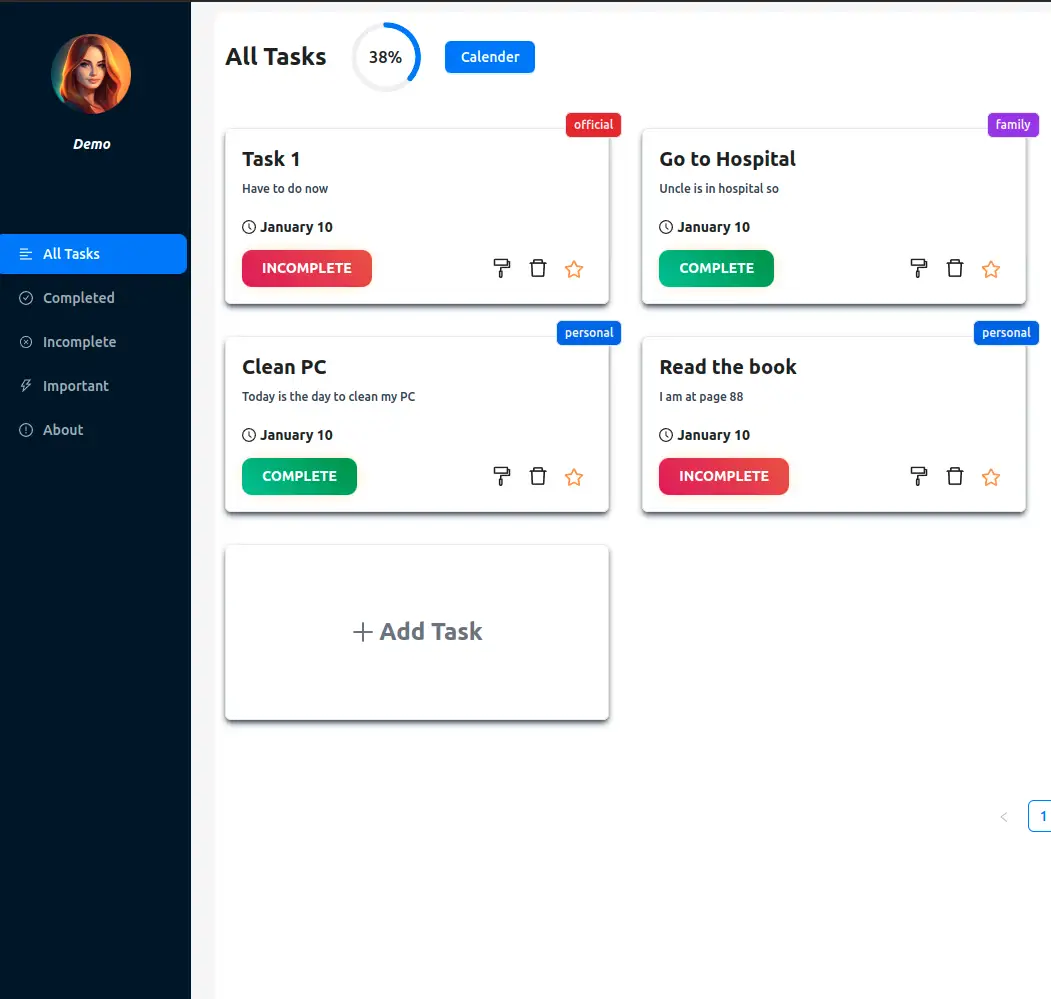Open the Calender view
The image size is (1051, 999).
click(x=489, y=57)
